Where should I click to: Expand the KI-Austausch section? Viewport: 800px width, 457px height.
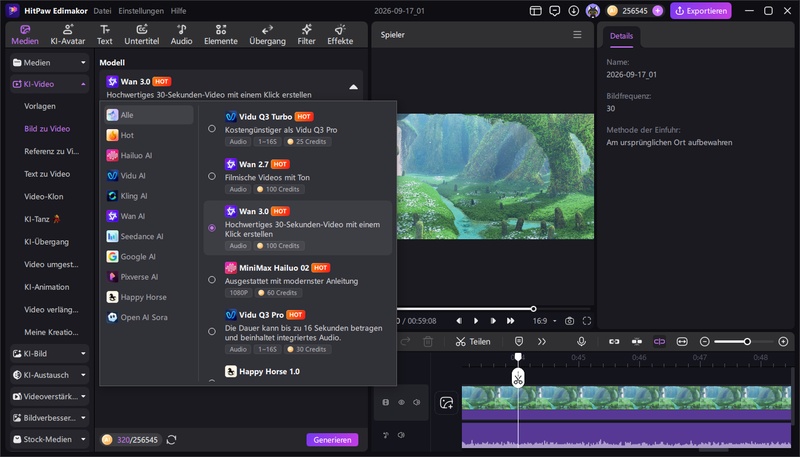[x=49, y=375]
